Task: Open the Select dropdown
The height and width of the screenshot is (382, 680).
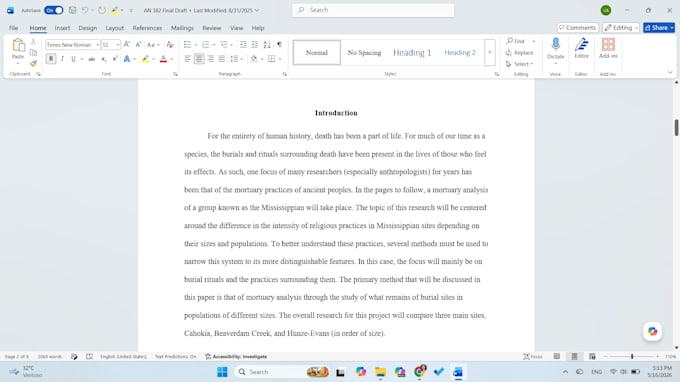Action: pyautogui.click(x=519, y=64)
